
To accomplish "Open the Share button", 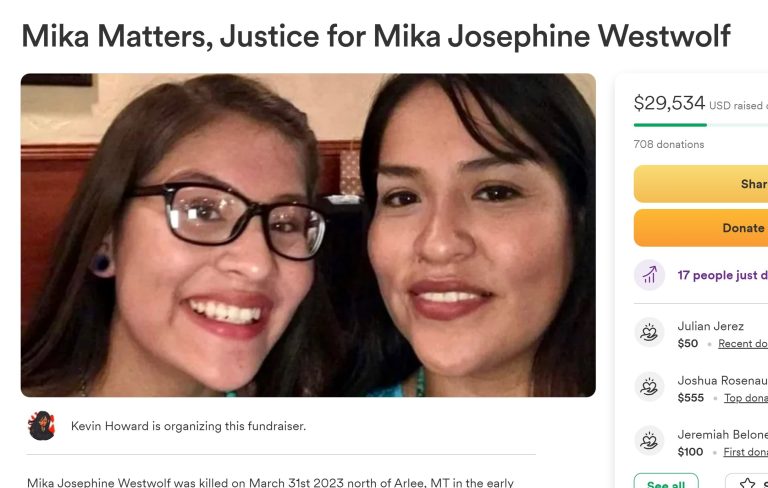I will tap(701, 184).
